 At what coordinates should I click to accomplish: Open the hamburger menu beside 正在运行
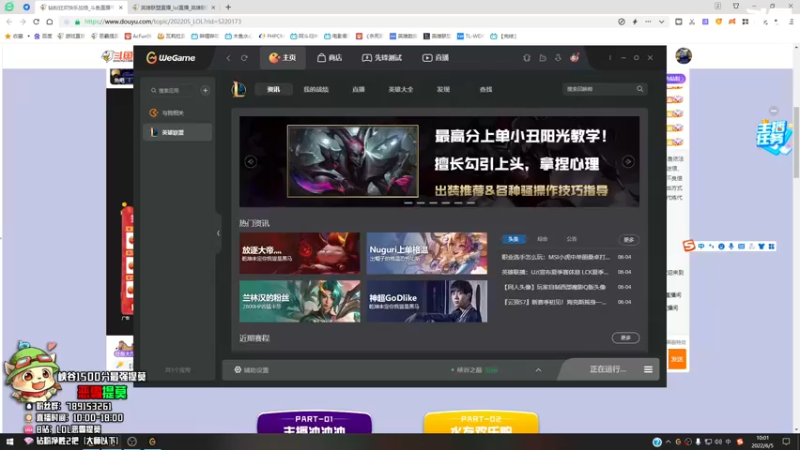pos(648,369)
